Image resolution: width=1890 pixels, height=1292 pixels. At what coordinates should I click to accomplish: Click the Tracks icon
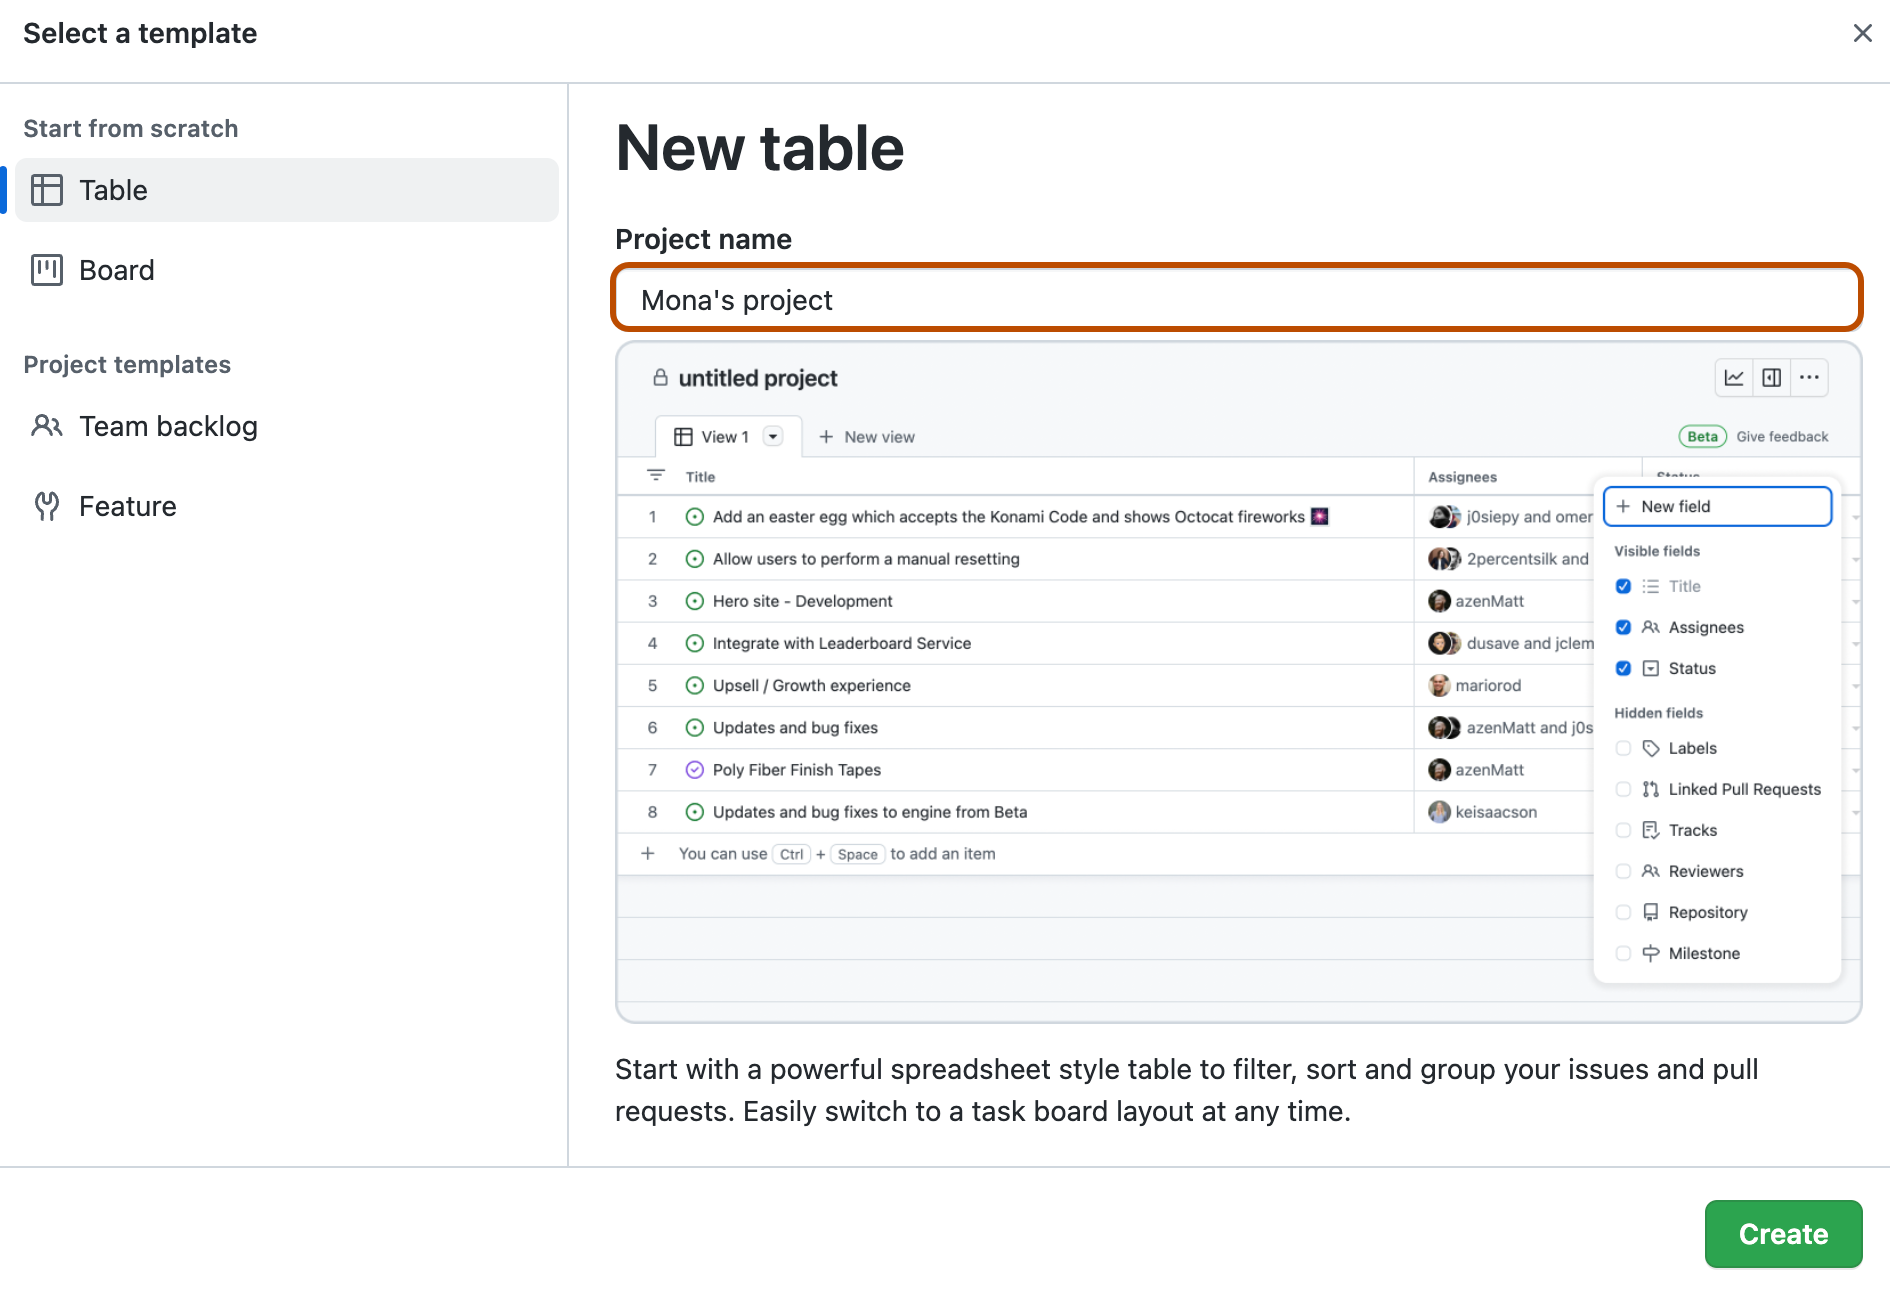(x=1651, y=830)
